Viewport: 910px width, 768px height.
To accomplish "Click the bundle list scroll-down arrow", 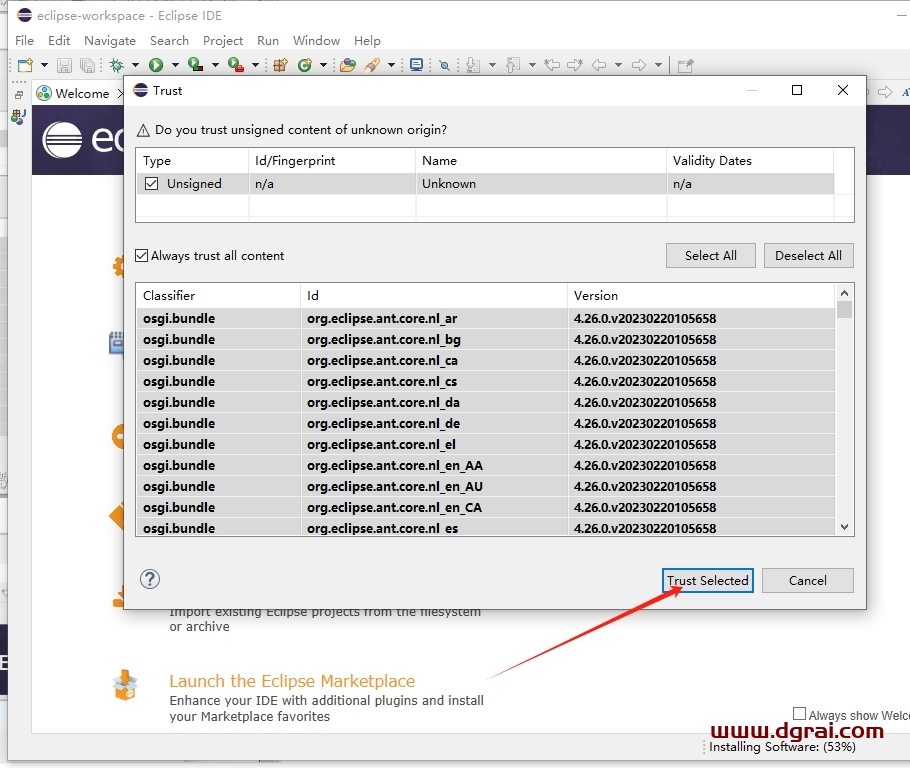I will tap(844, 527).
